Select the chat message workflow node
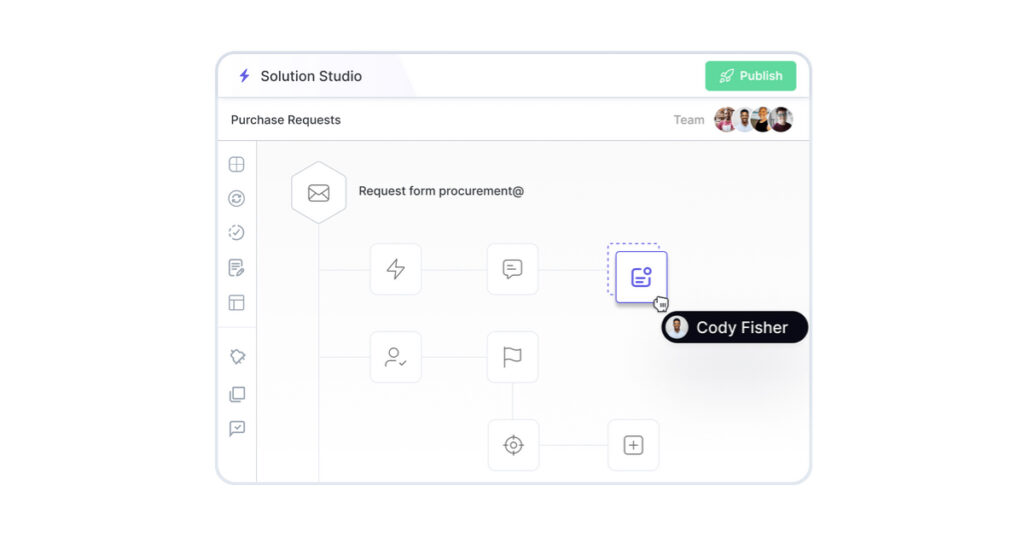Image resolution: width=1024 pixels, height=538 pixels. coord(512,269)
